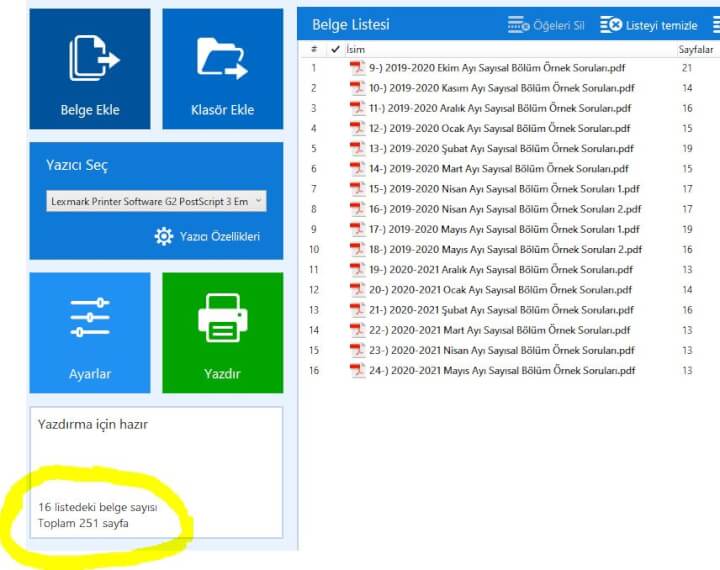Select file 24-) 2020-2021 Mayıs Ayı
This screenshot has height=570, width=720.
[x=502, y=371]
